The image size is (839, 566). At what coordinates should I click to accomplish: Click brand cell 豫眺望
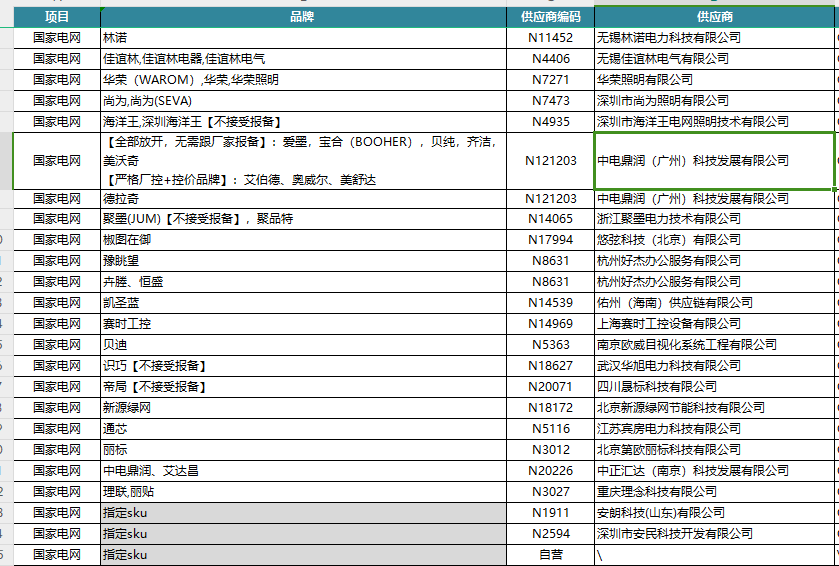[x=303, y=261]
